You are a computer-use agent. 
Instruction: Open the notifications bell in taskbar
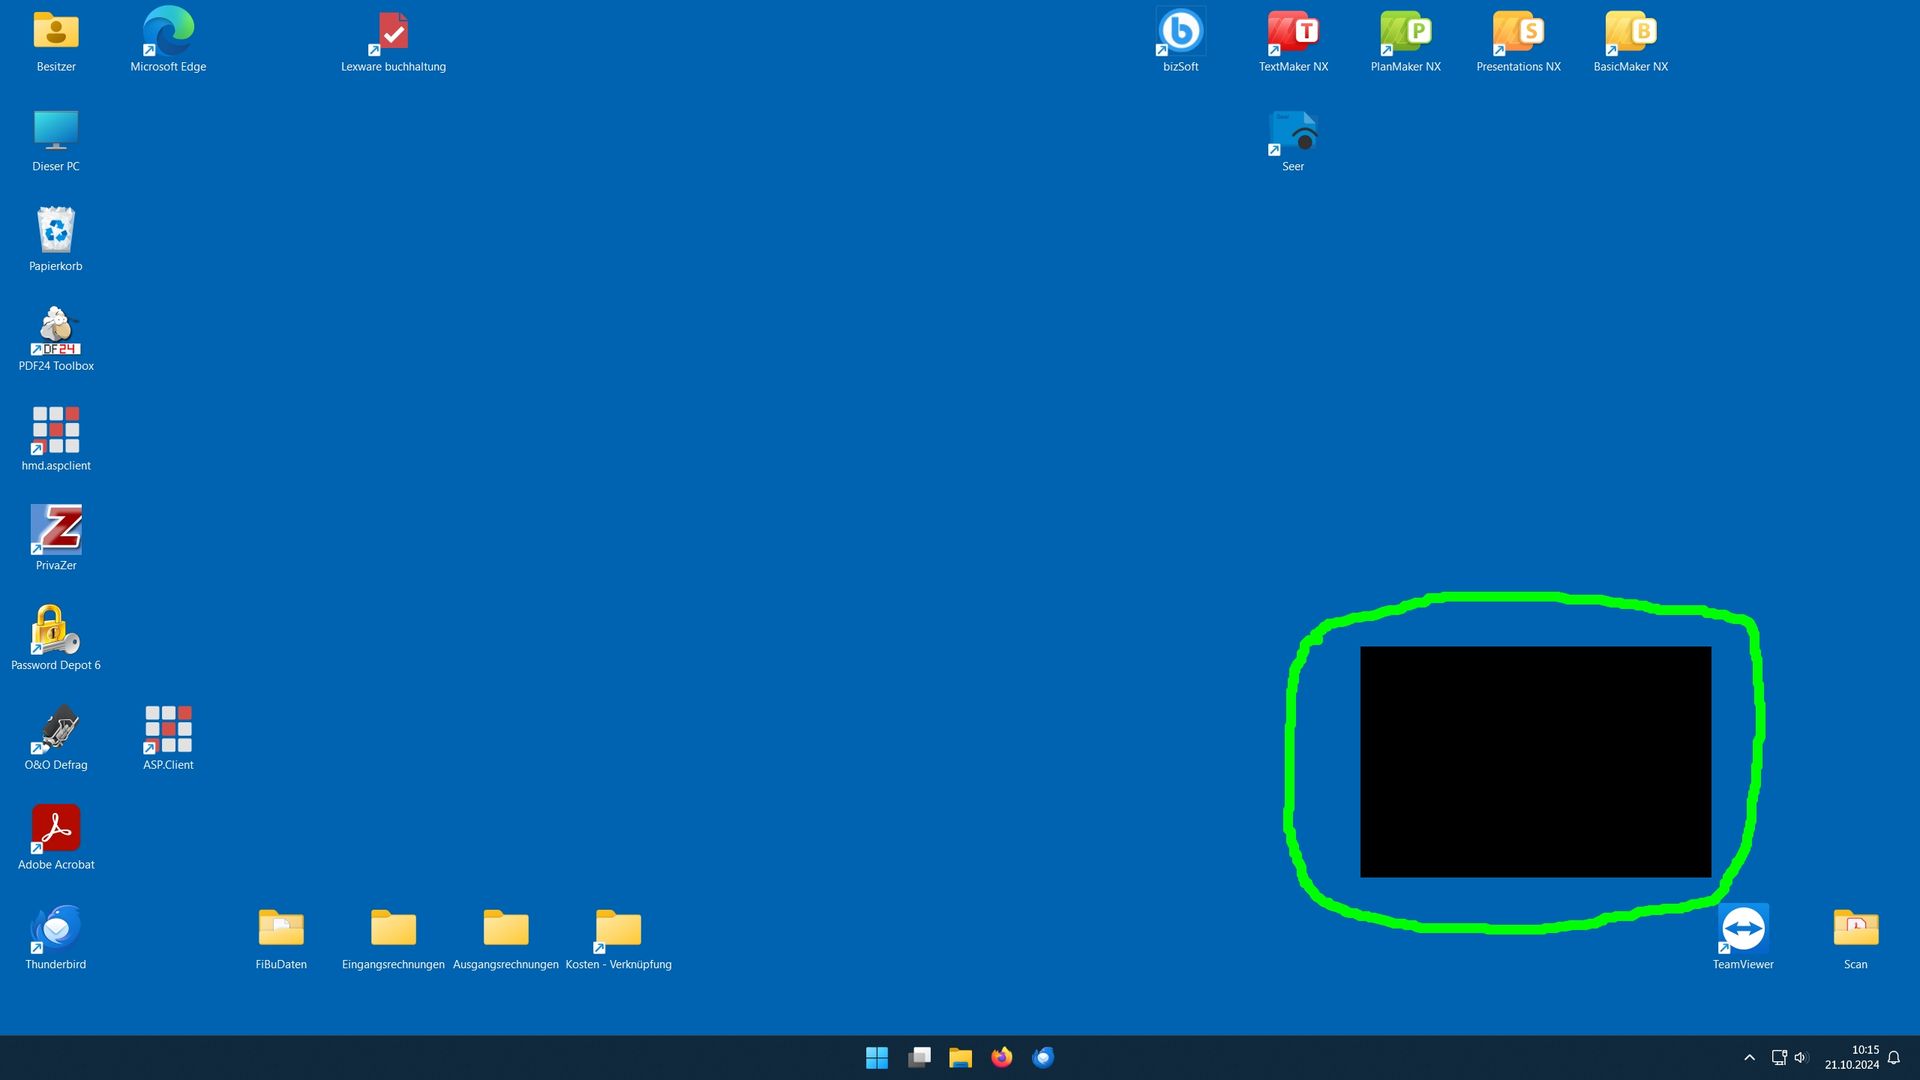(1894, 1058)
